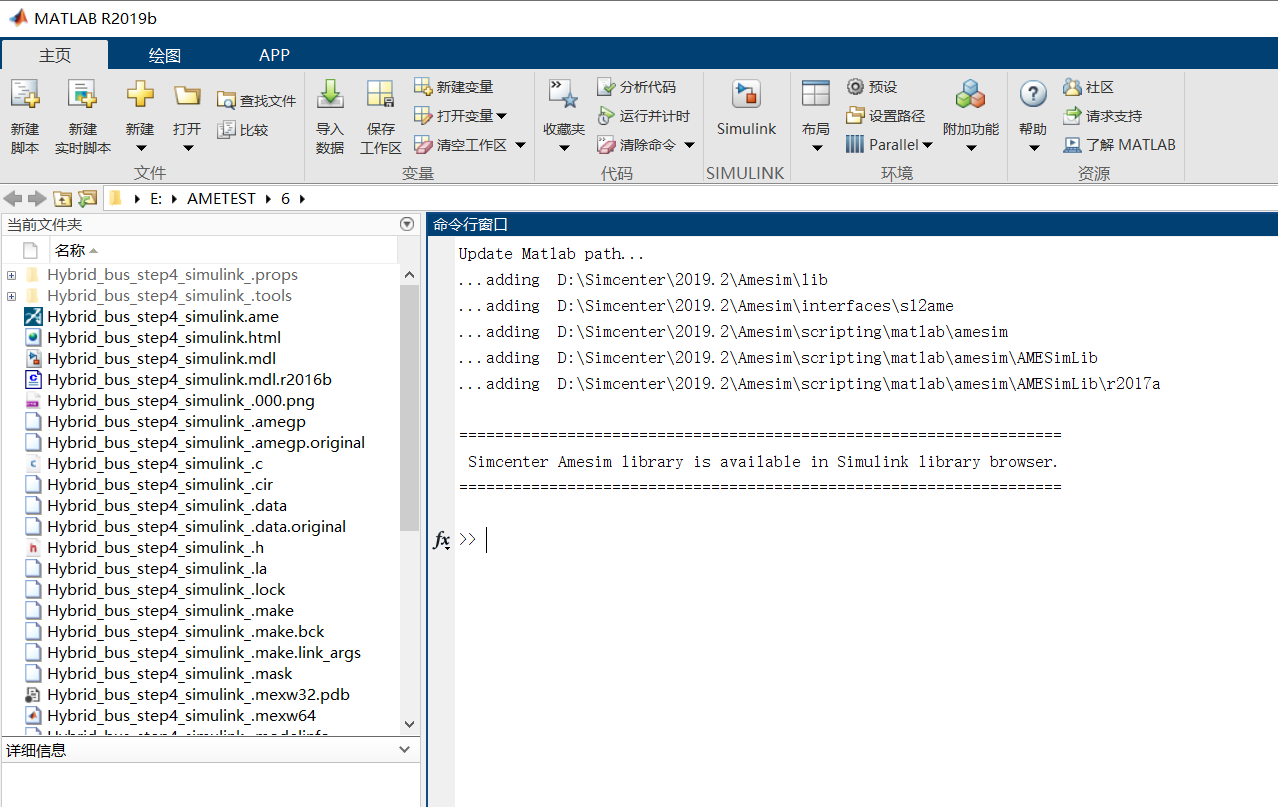Switch to the APP tab
The width and height of the screenshot is (1278, 807).
(273, 55)
